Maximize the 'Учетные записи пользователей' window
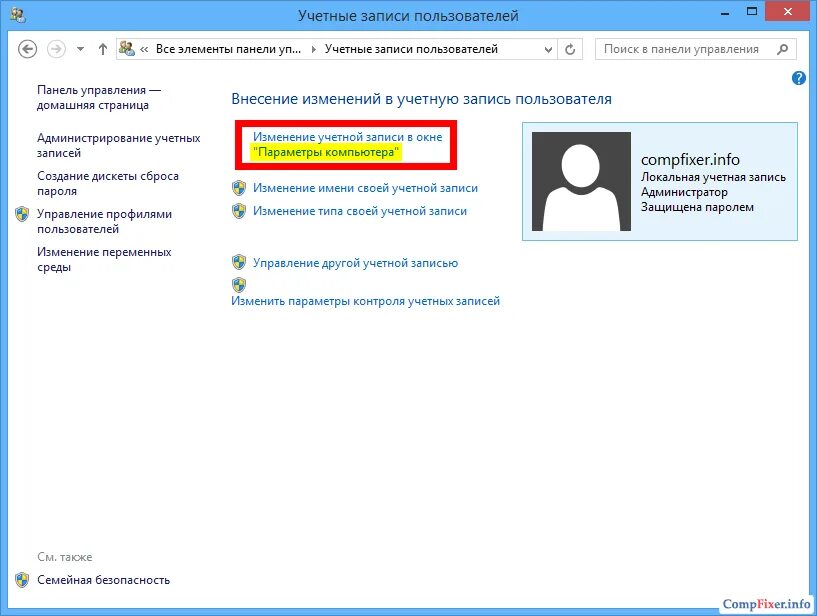817x616 pixels. (x=751, y=11)
